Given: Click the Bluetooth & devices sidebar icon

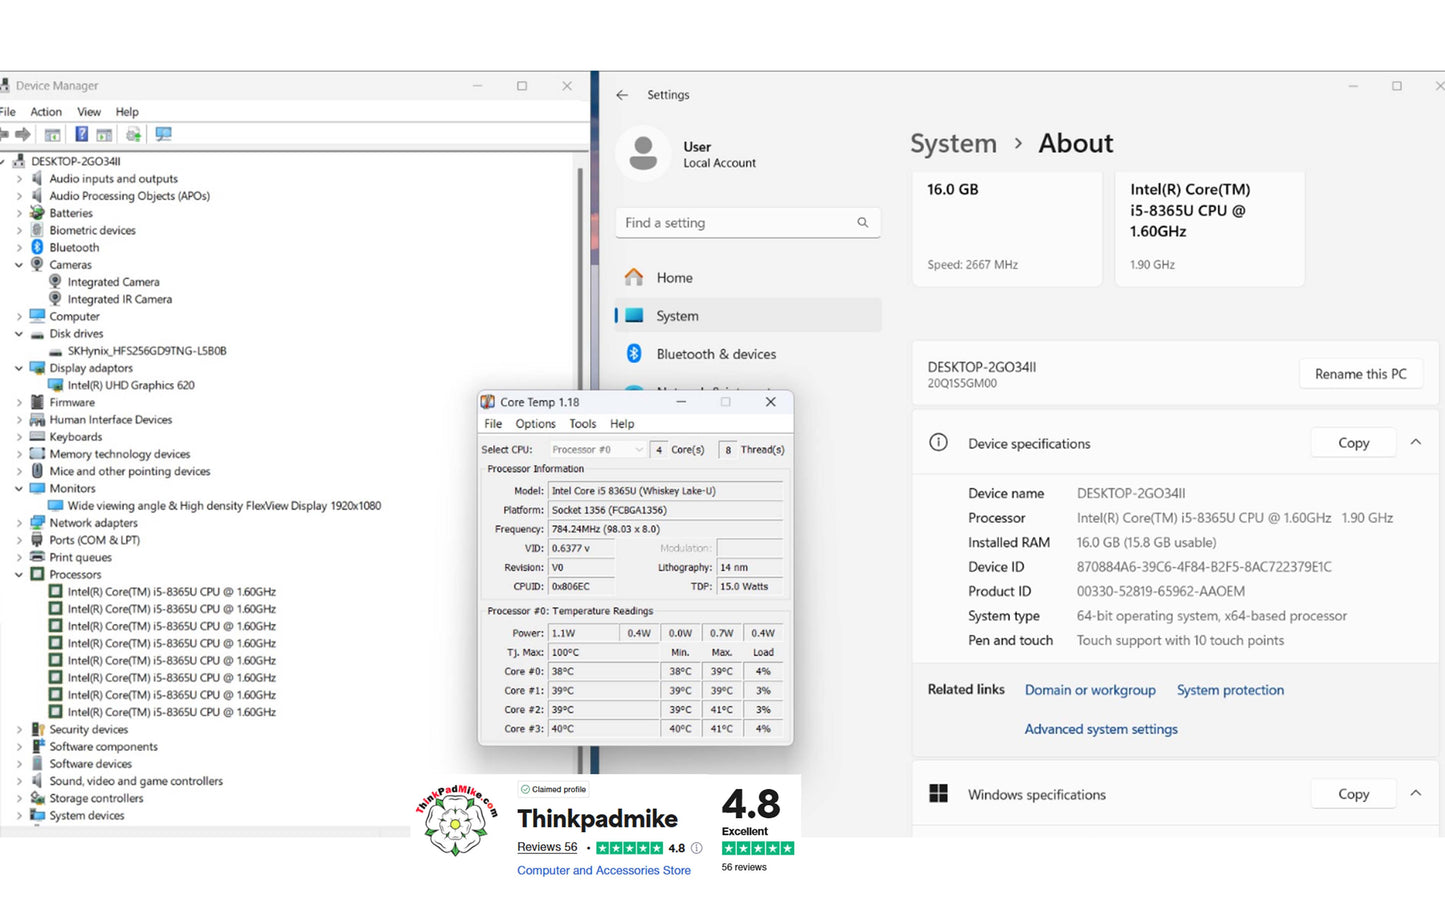Looking at the screenshot, I should click(634, 353).
